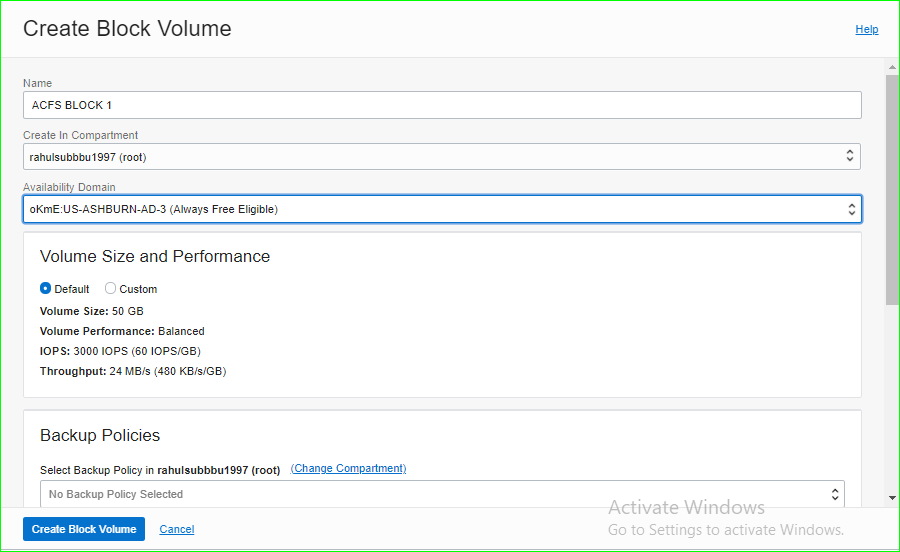
Task: Click the Custom option text label
Action: click(138, 289)
